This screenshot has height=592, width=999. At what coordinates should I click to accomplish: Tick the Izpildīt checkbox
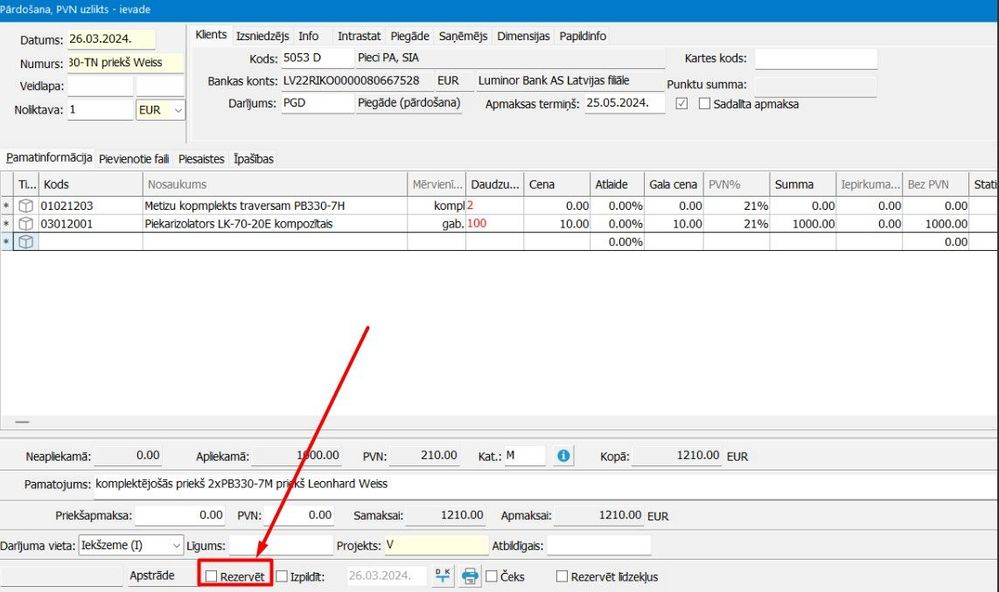coord(282,577)
